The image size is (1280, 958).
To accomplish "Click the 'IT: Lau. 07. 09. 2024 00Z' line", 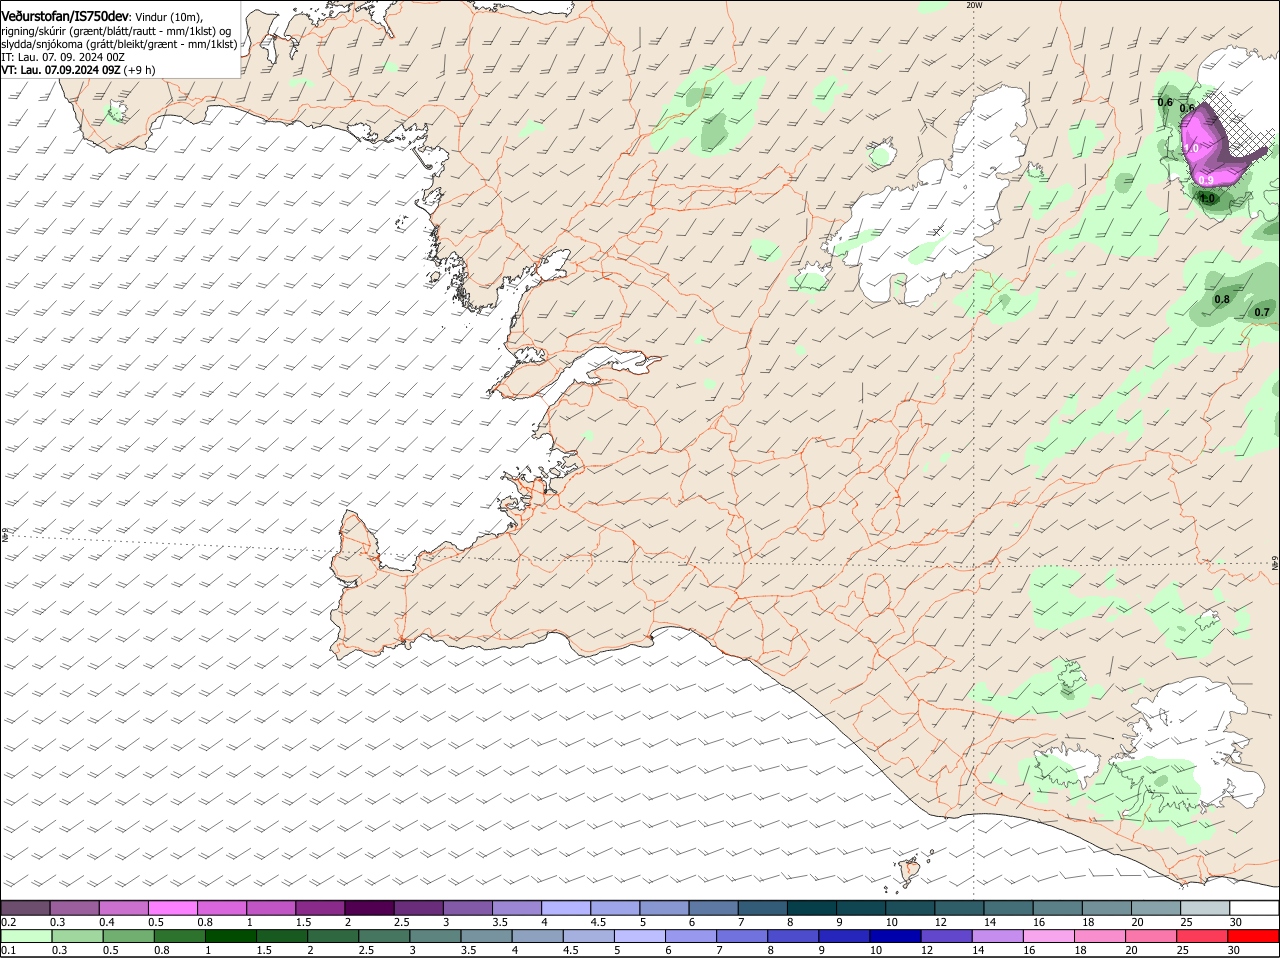I will coord(63,57).
